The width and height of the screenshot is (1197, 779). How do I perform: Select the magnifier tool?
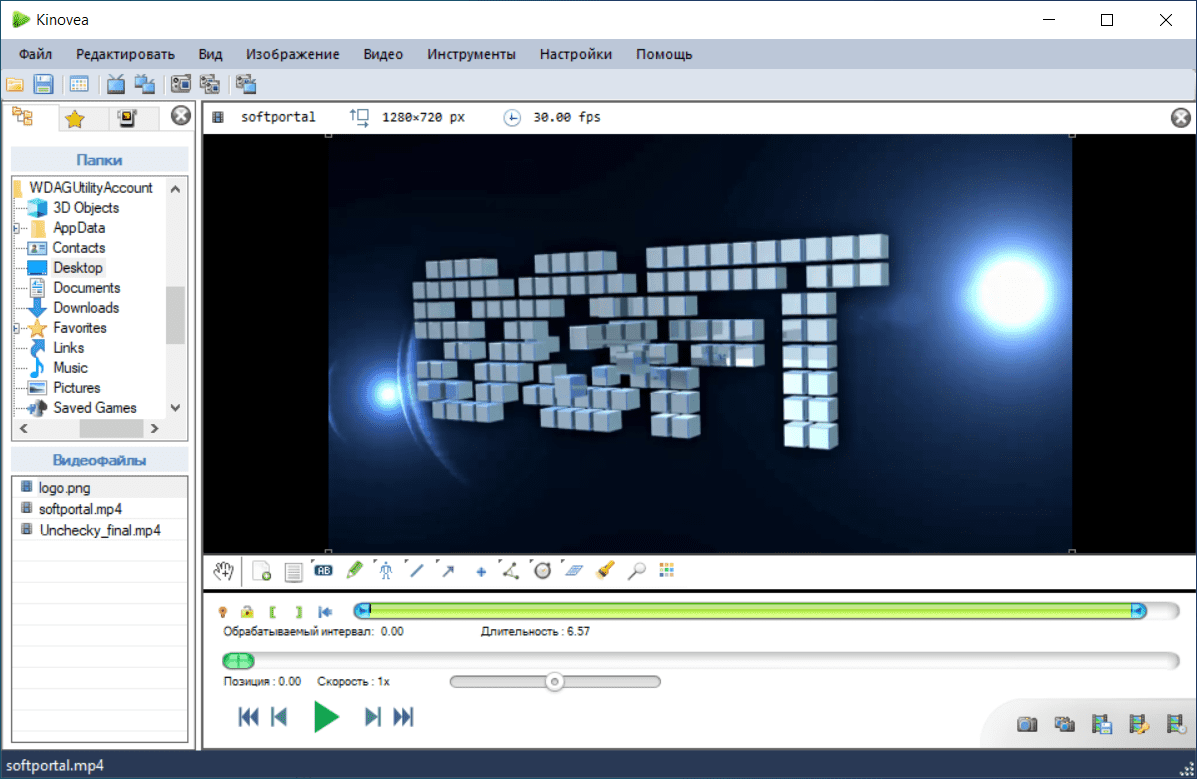tap(636, 571)
